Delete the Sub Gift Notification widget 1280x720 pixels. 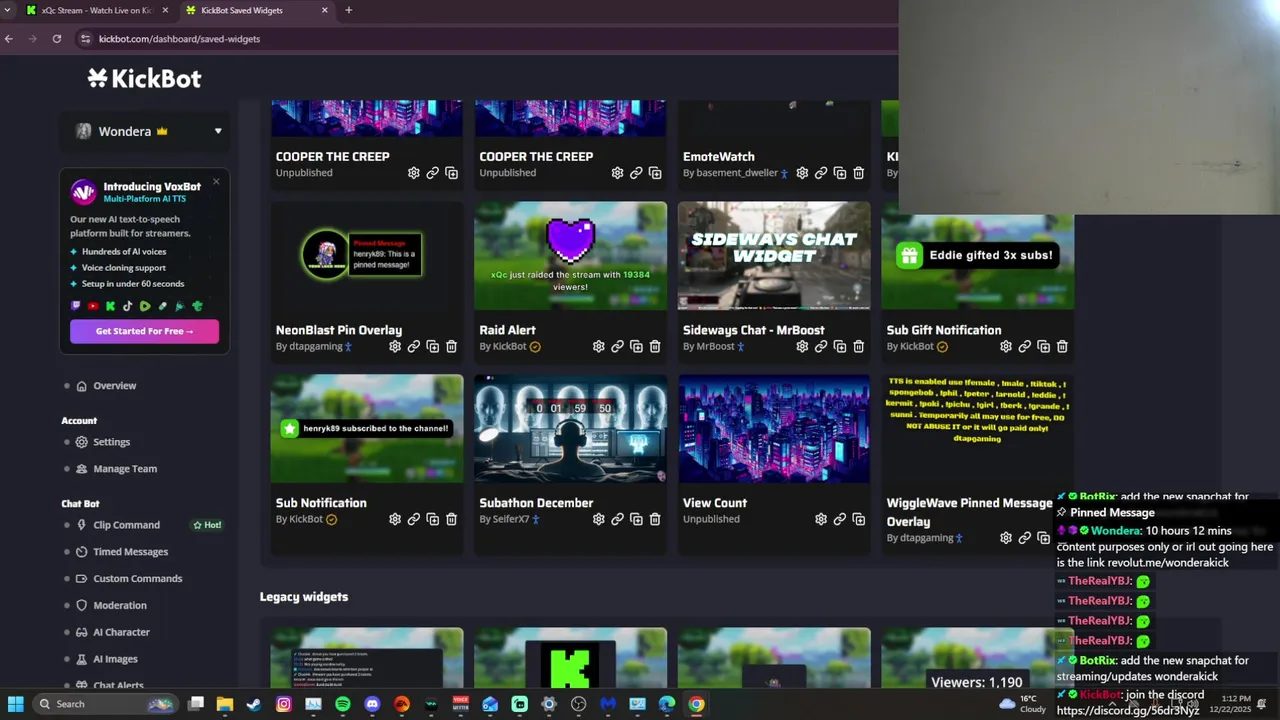point(1062,346)
